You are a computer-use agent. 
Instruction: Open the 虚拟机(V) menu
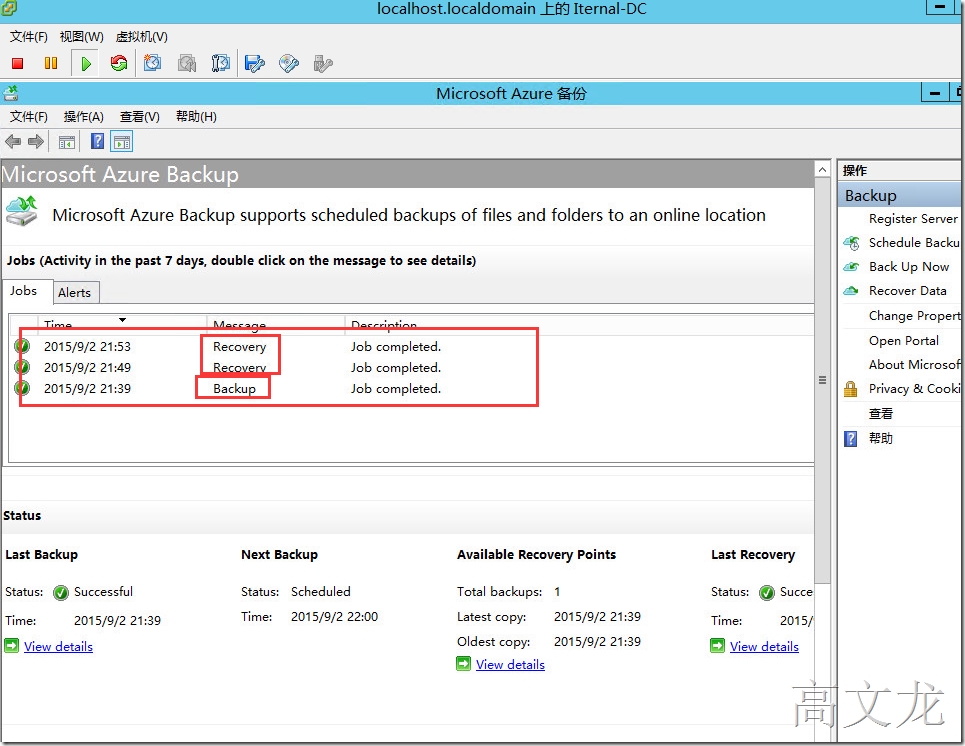click(x=142, y=36)
